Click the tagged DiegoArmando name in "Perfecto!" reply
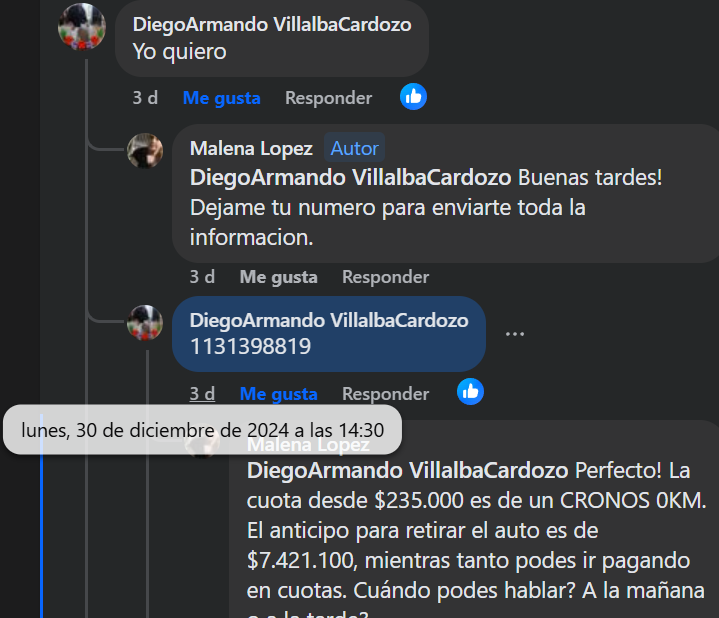Image resolution: width=719 pixels, height=618 pixels. pyautogui.click(x=408, y=470)
